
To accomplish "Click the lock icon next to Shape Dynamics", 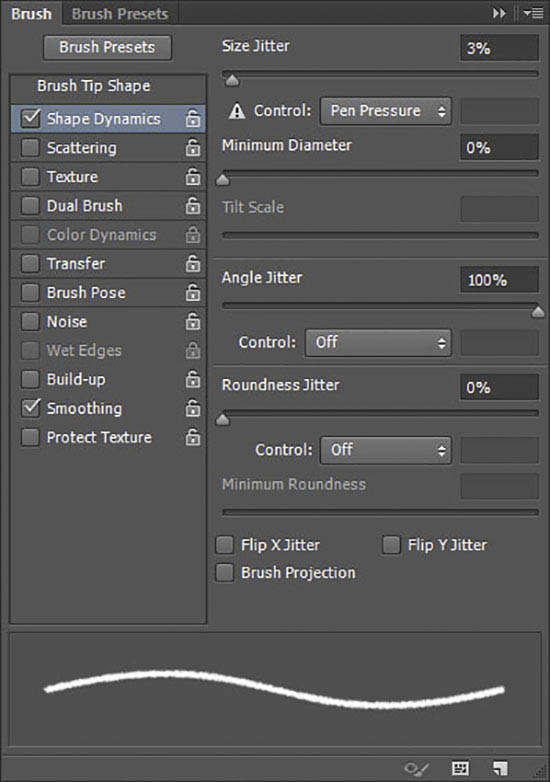I will [x=192, y=119].
